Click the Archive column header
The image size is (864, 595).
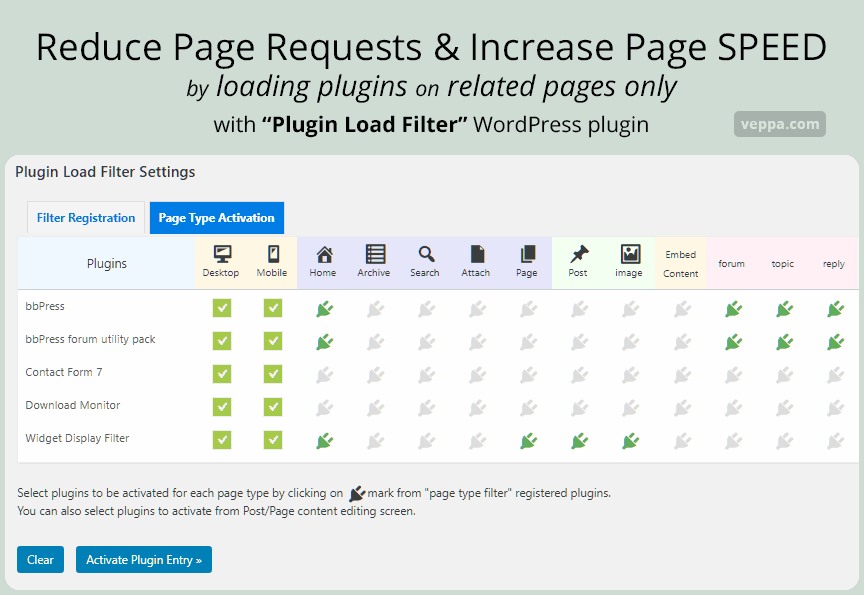[x=374, y=262]
